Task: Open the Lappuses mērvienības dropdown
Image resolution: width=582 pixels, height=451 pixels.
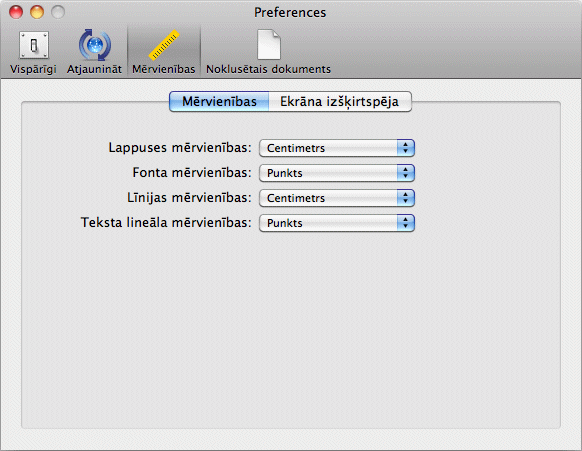Action: [x=337, y=148]
